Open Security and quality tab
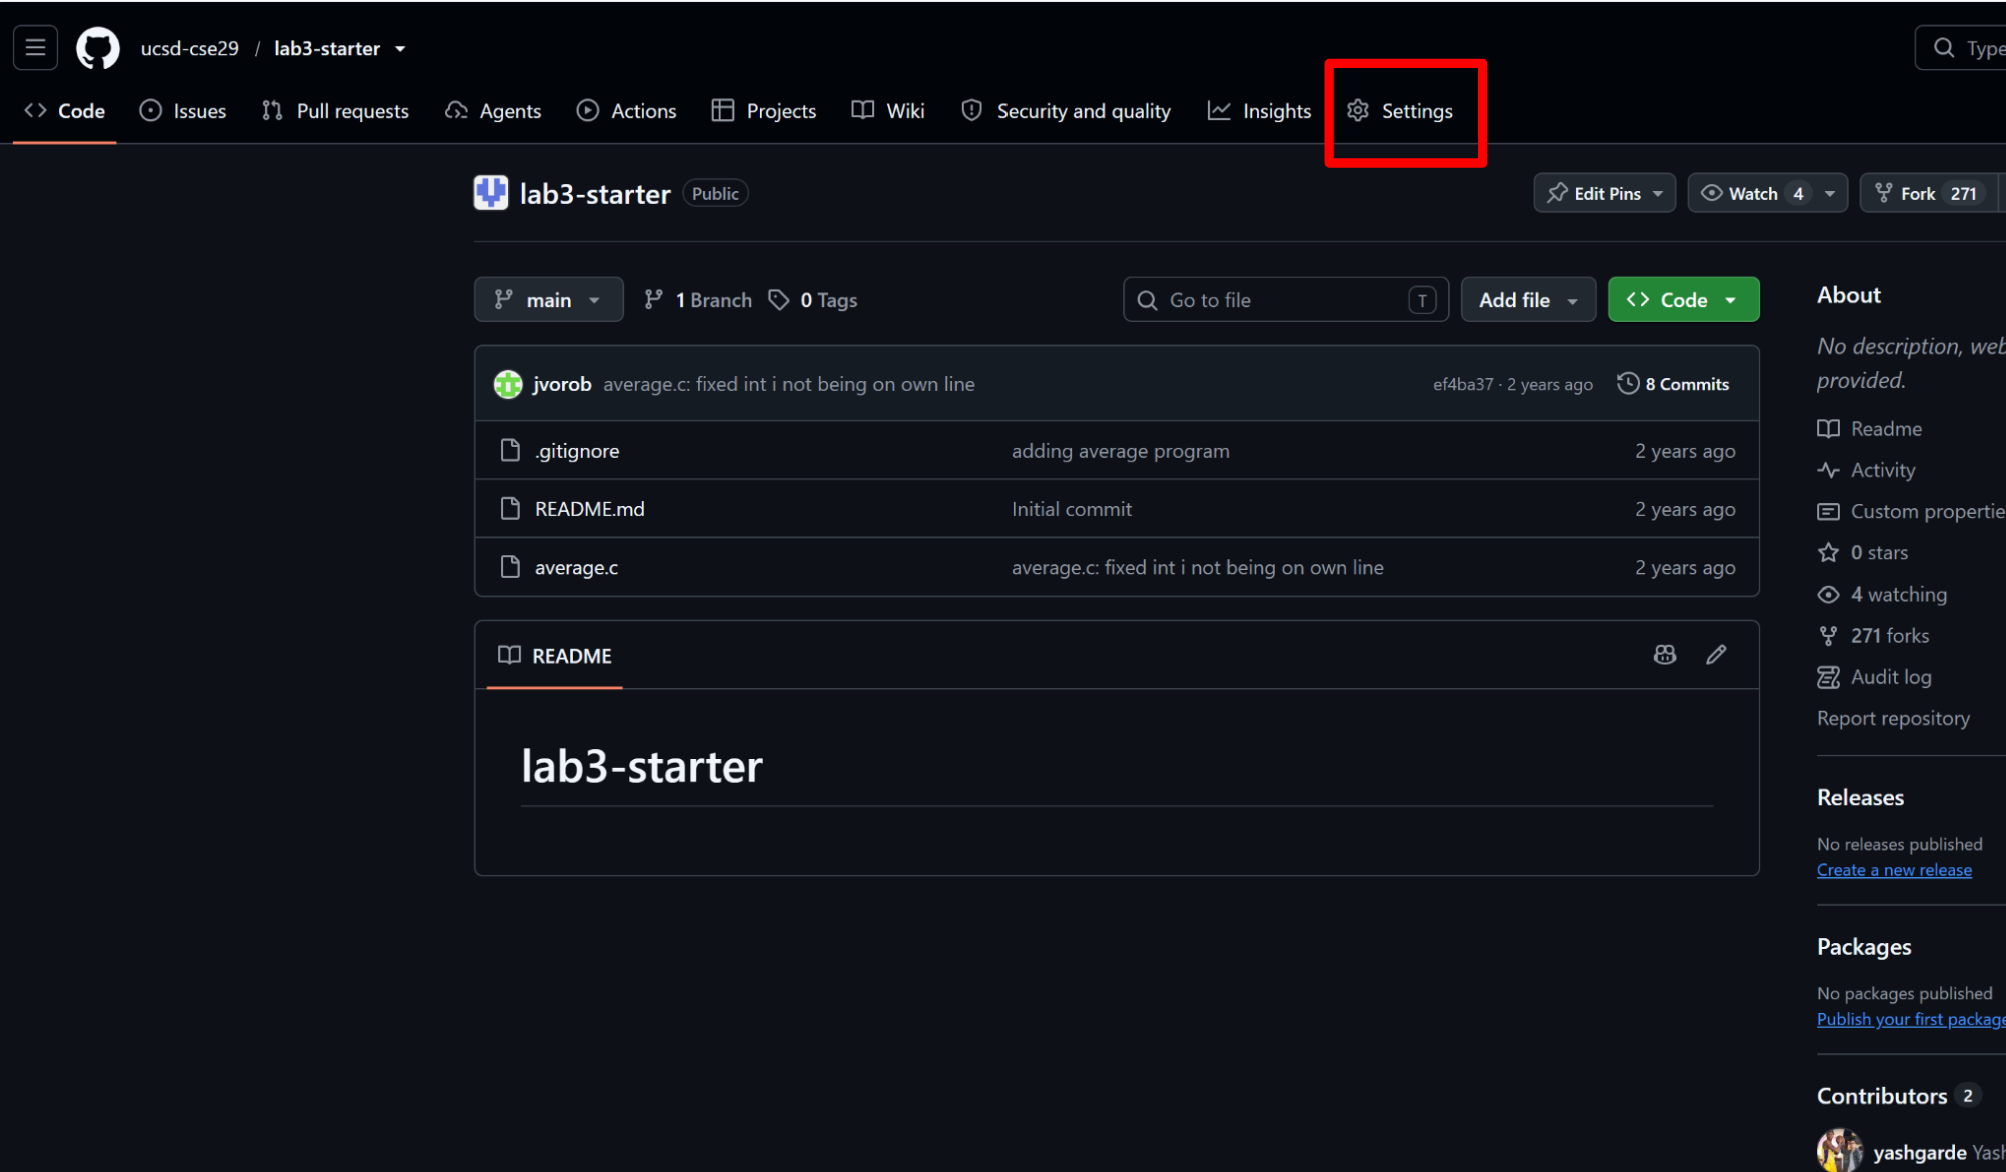 tap(1066, 111)
